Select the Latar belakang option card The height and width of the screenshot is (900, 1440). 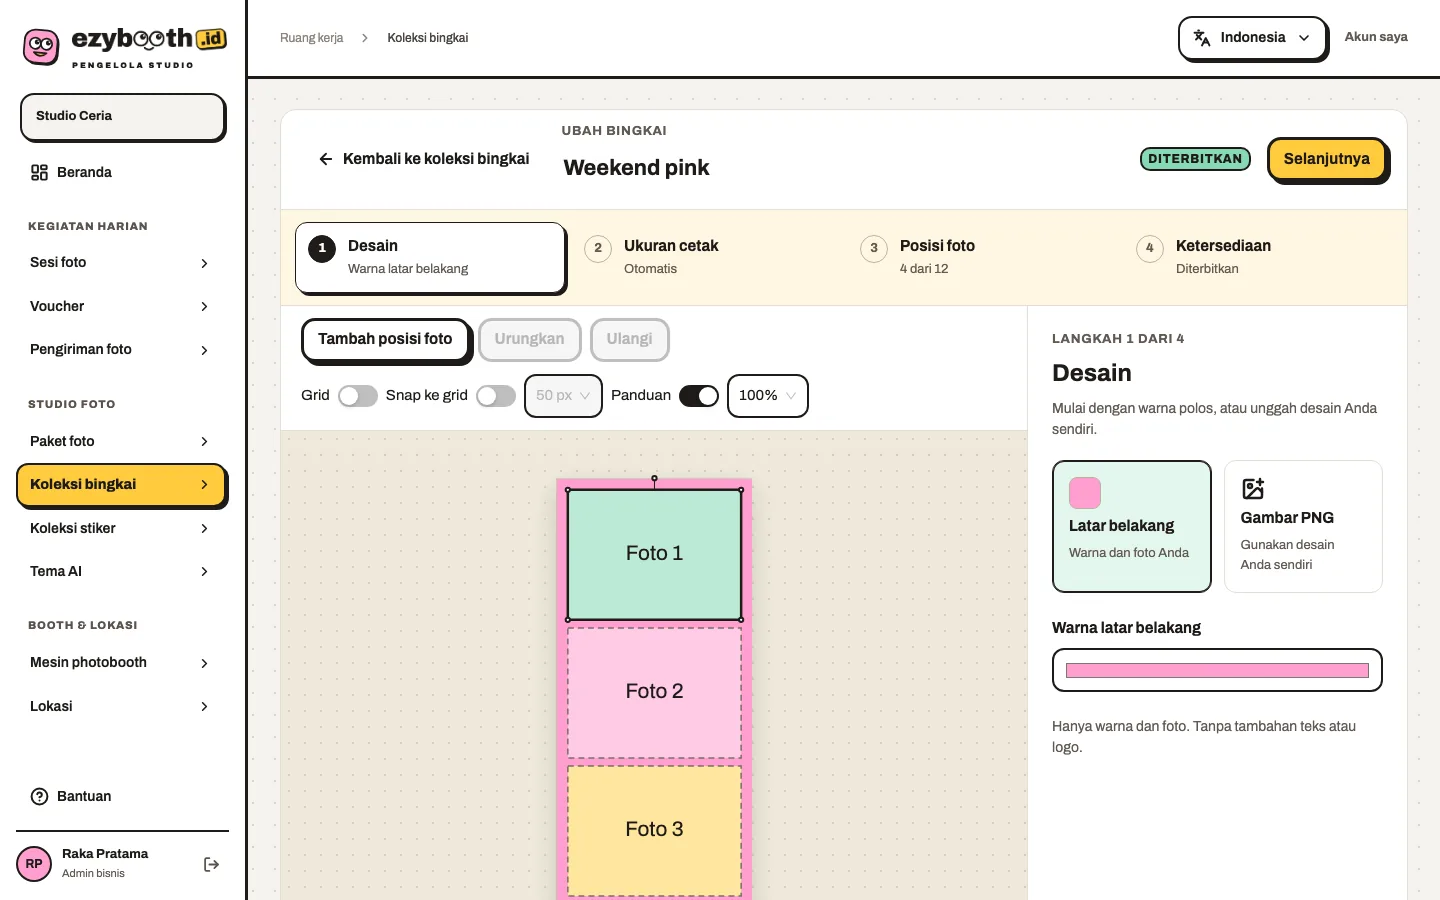(x=1131, y=526)
